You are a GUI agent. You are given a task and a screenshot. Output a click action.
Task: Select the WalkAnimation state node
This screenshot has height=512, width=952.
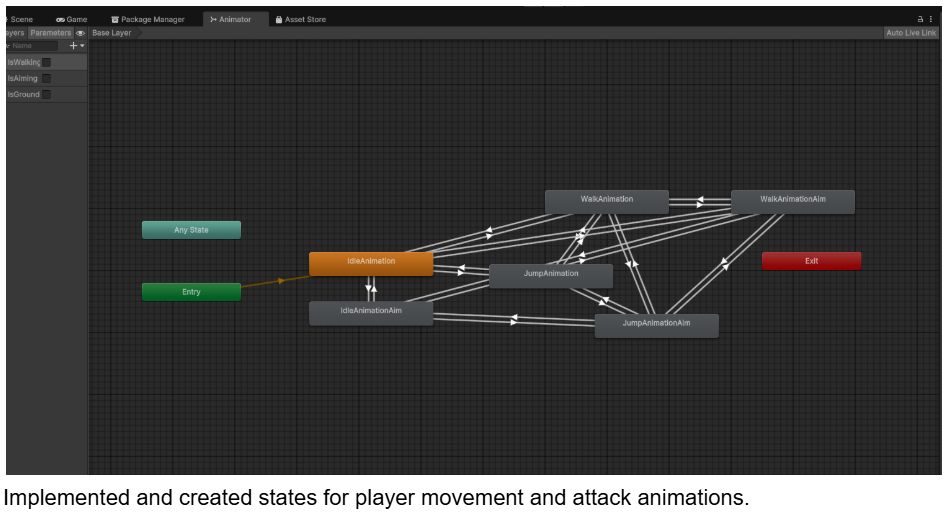click(607, 202)
